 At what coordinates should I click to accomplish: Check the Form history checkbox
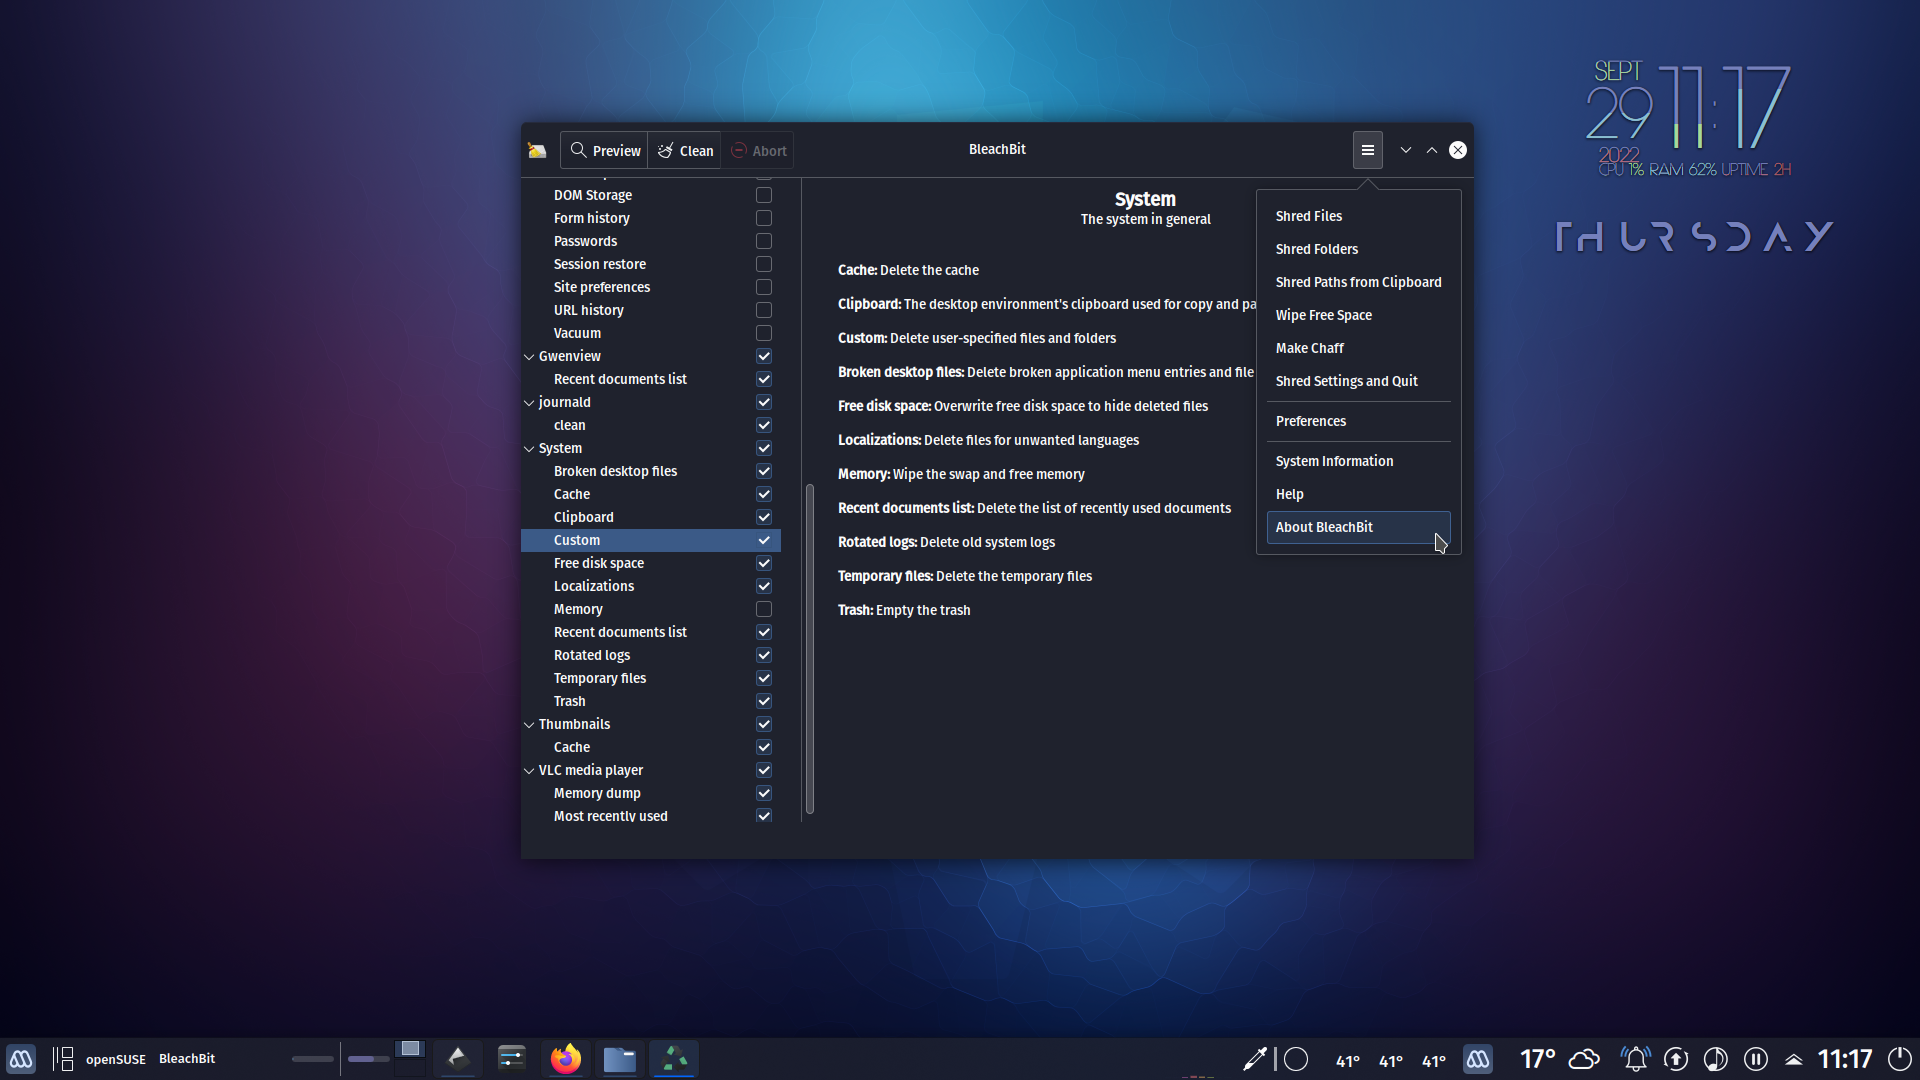764,218
